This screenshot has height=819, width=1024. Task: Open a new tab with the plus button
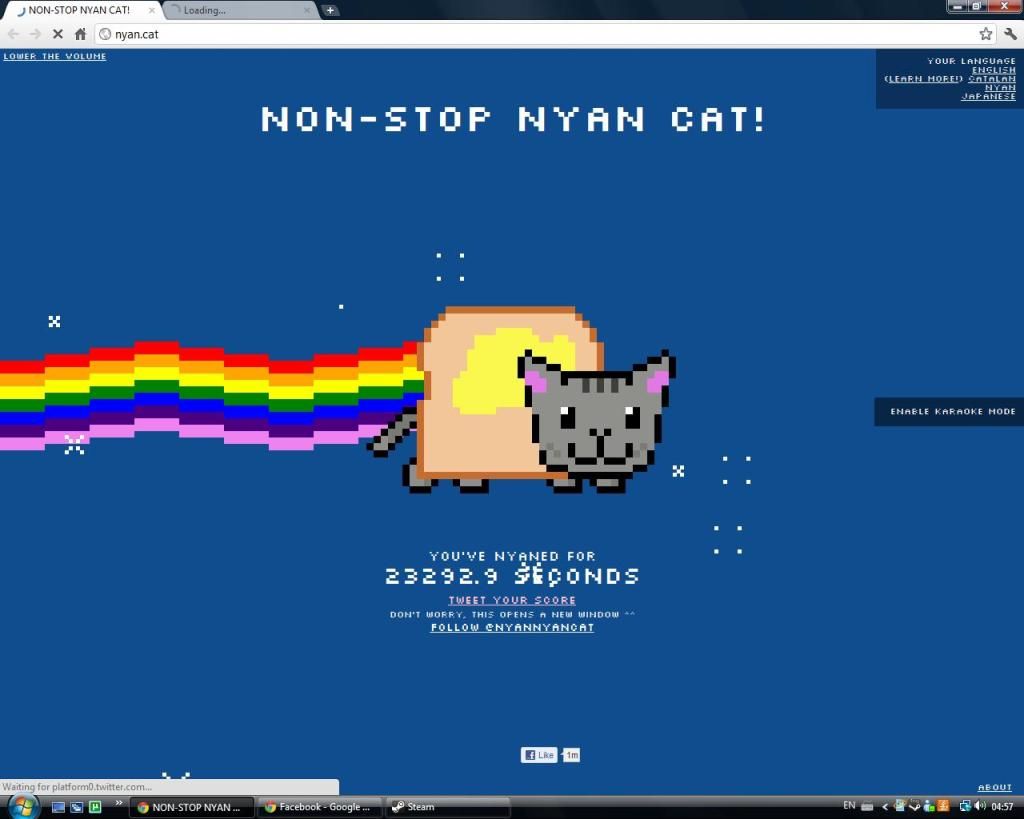(x=330, y=10)
